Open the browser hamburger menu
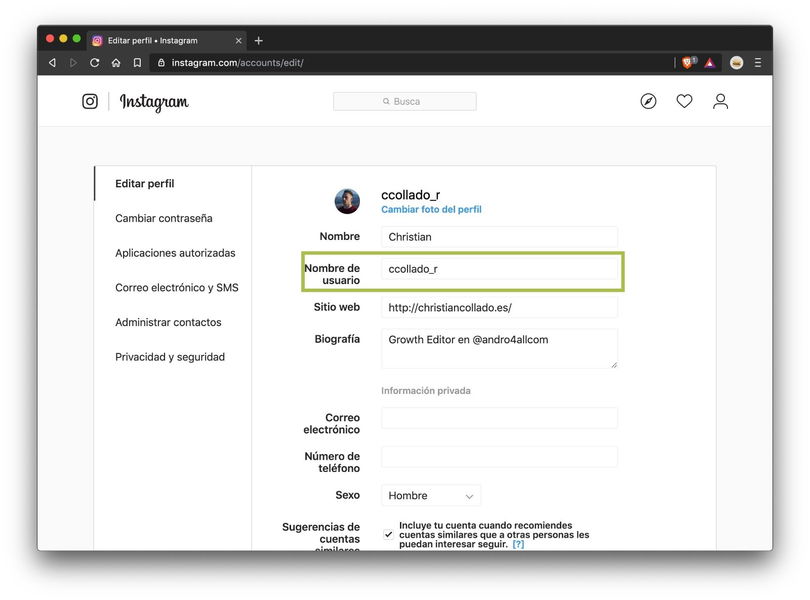This screenshot has width=810, height=600. [x=758, y=63]
